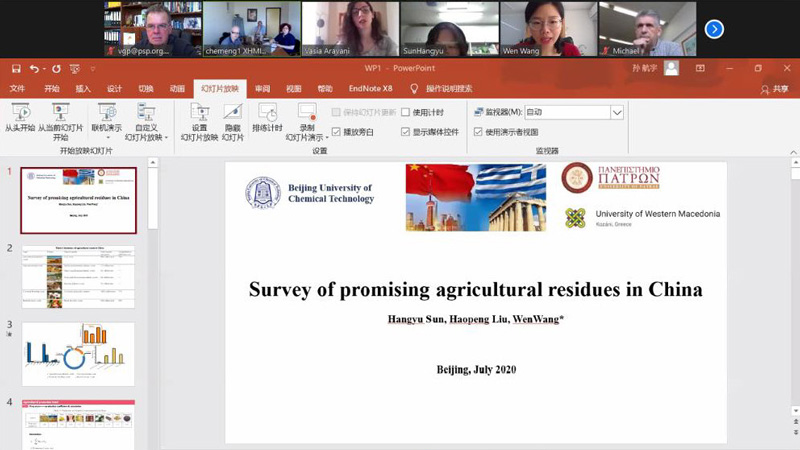The height and width of the screenshot is (450, 800).
Task: Click the Share button (共享)
Action: (774, 88)
